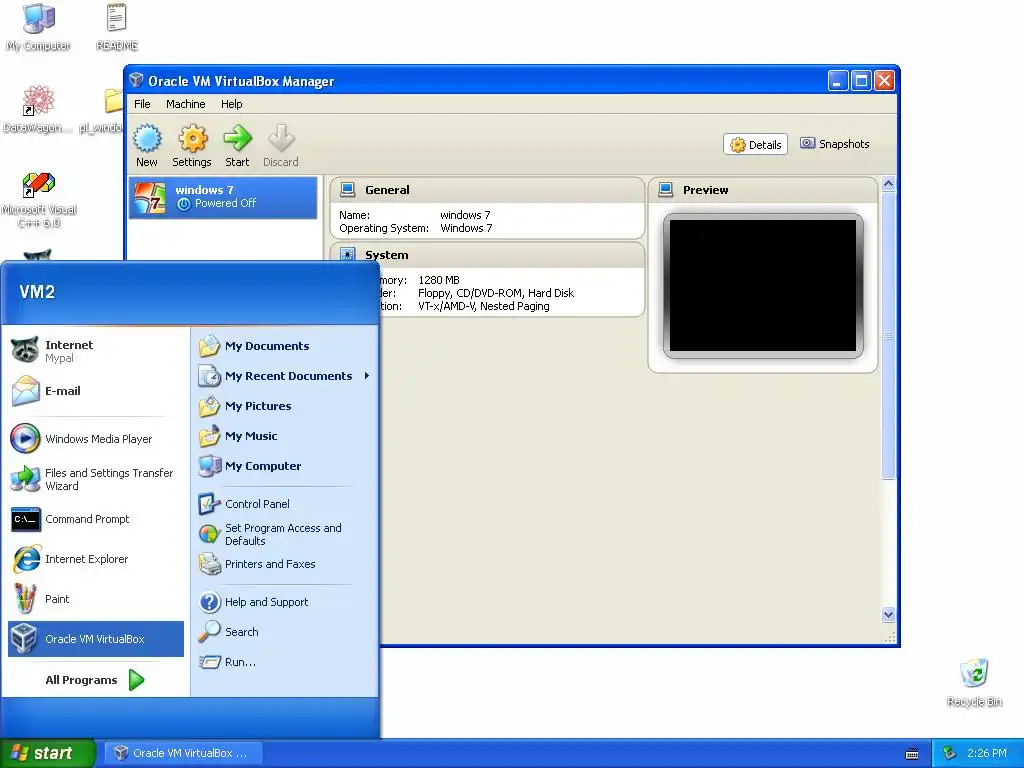Click the General section header icon

(x=347, y=189)
